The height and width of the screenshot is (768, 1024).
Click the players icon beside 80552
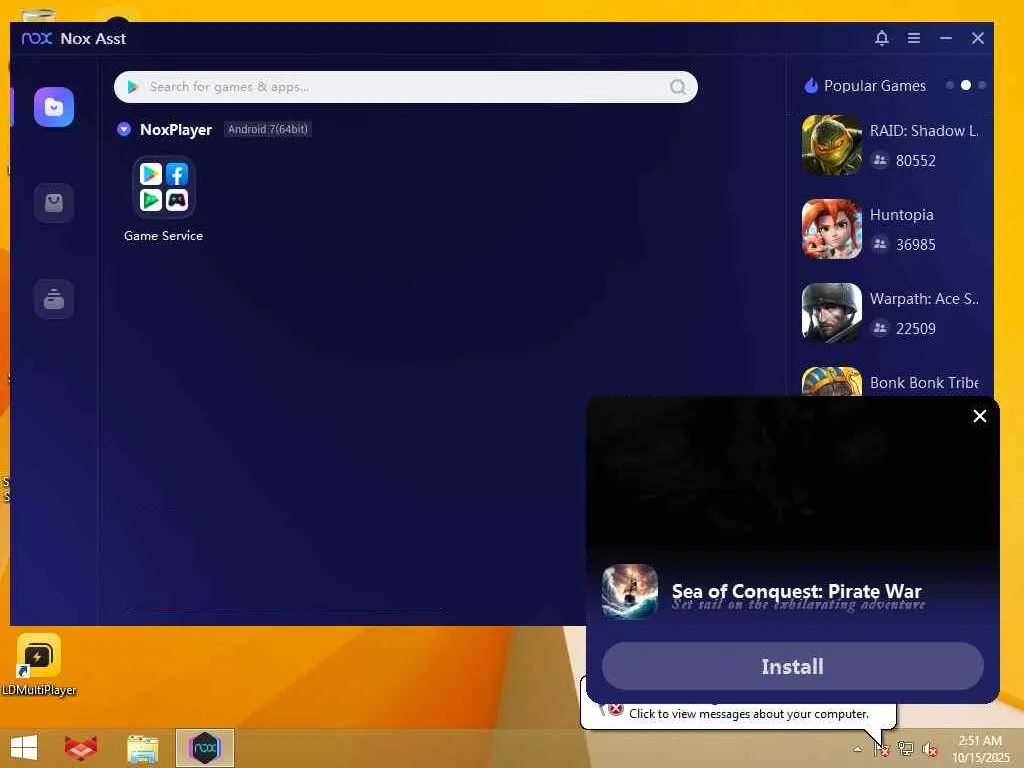tap(880, 160)
